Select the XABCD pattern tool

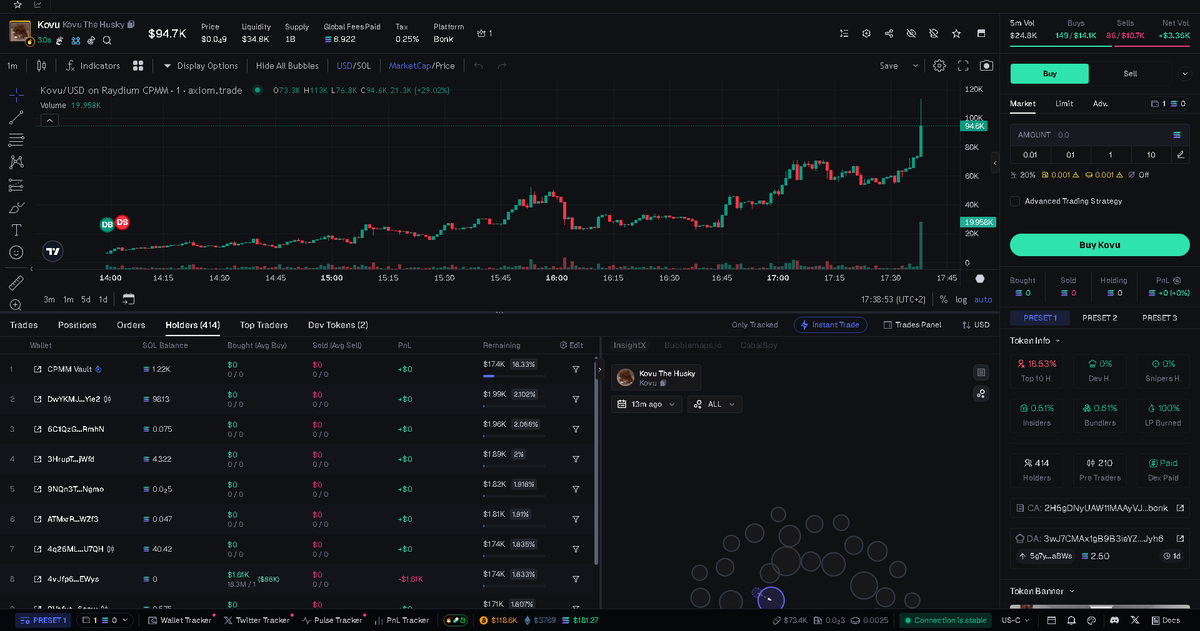[16, 162]
